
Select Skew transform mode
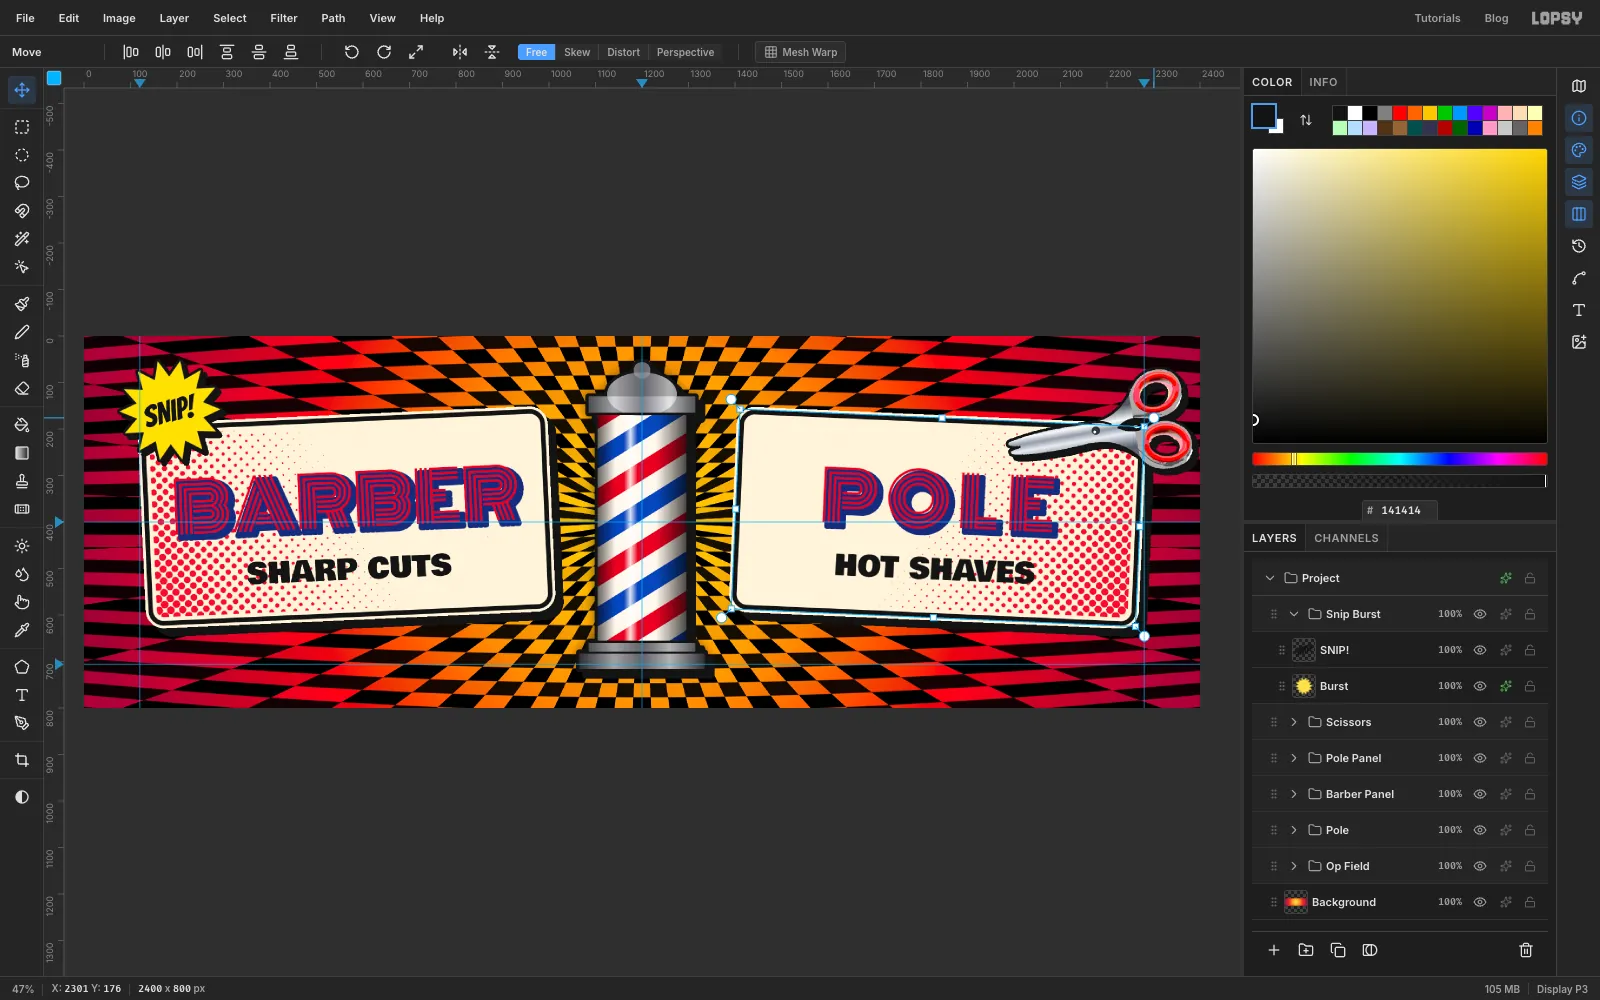pyautogui.click(x=577, y=52)
